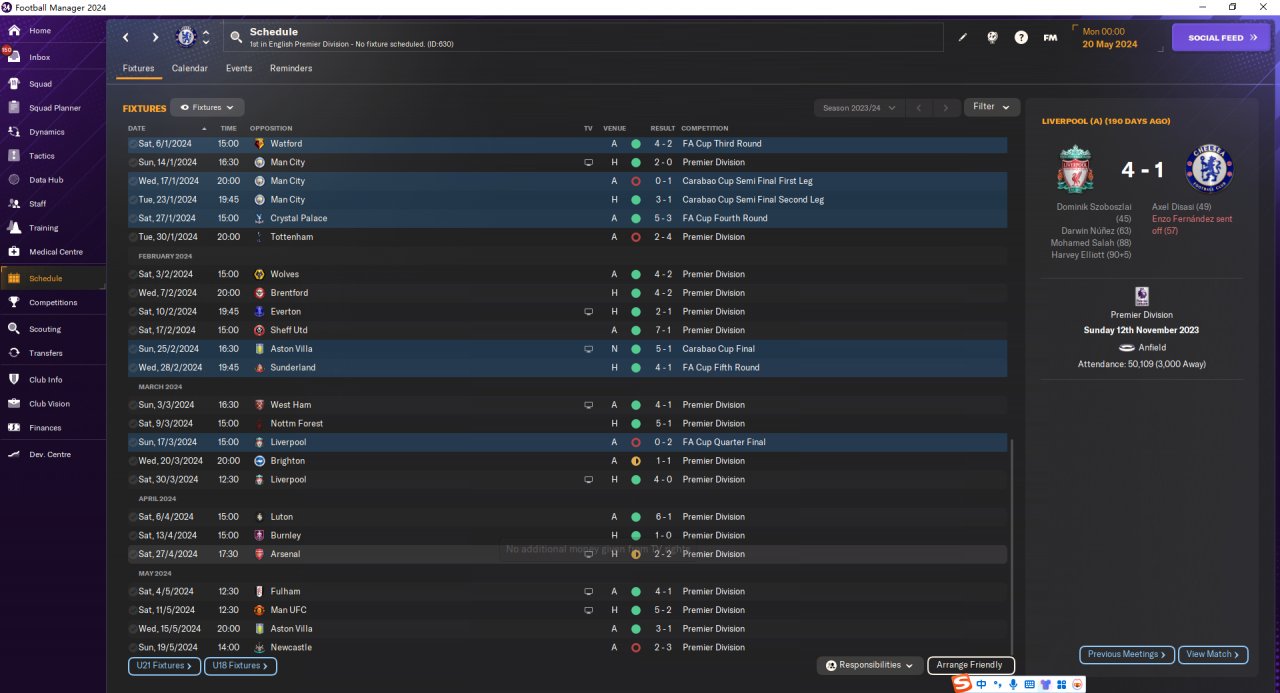Switch to the Fixtures tab
The height and width of the screenshot is (693, 1280).
pos(138,68)
